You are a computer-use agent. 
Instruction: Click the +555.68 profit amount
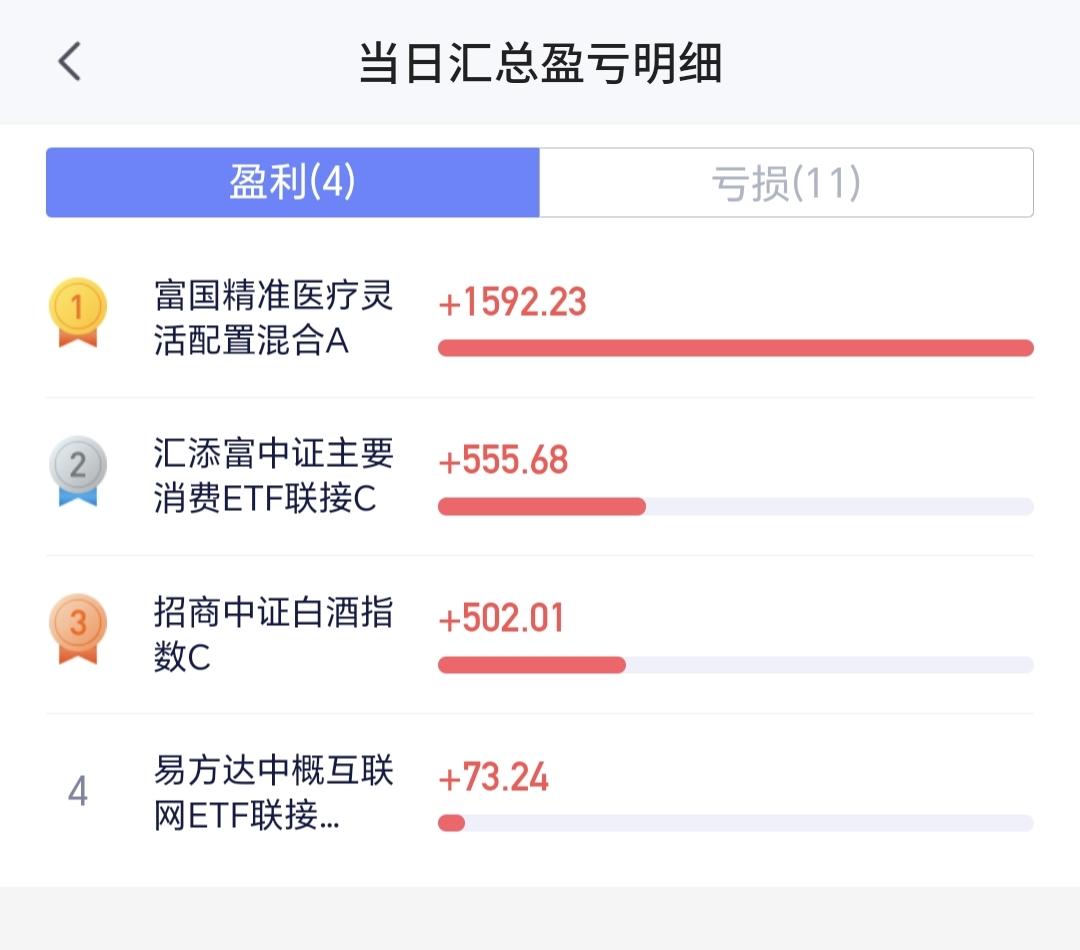pos(504,460)
